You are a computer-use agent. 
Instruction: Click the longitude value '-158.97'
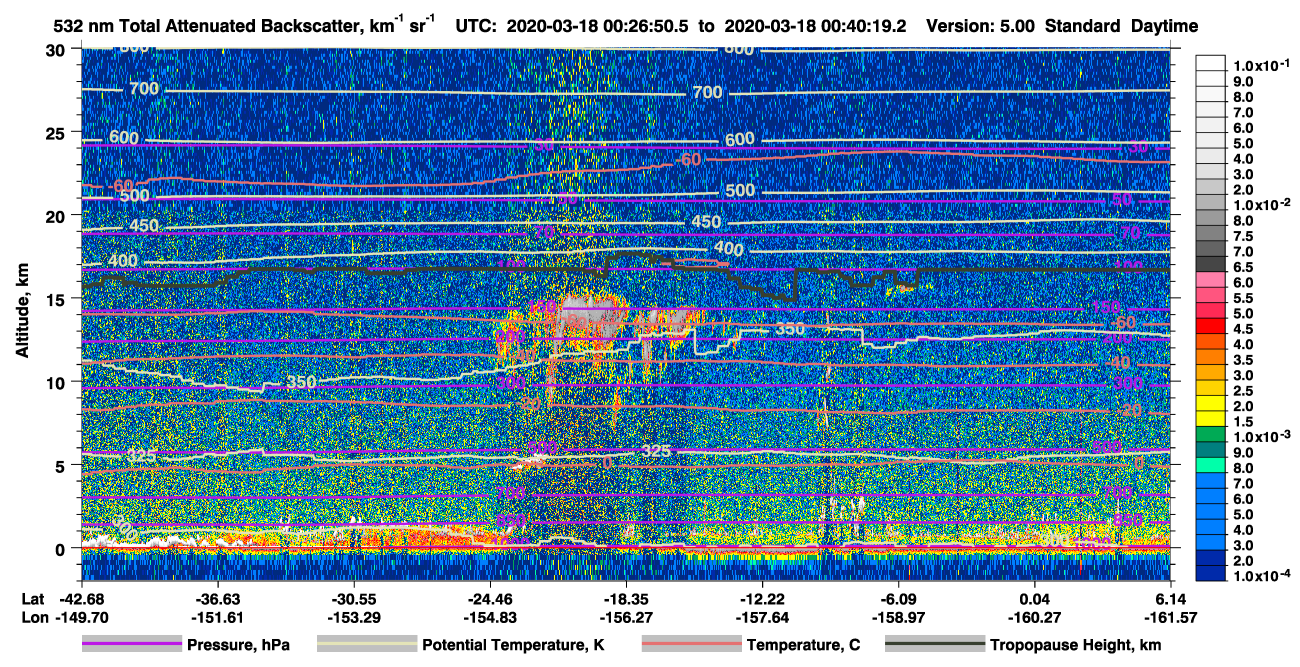click(898, 617)
